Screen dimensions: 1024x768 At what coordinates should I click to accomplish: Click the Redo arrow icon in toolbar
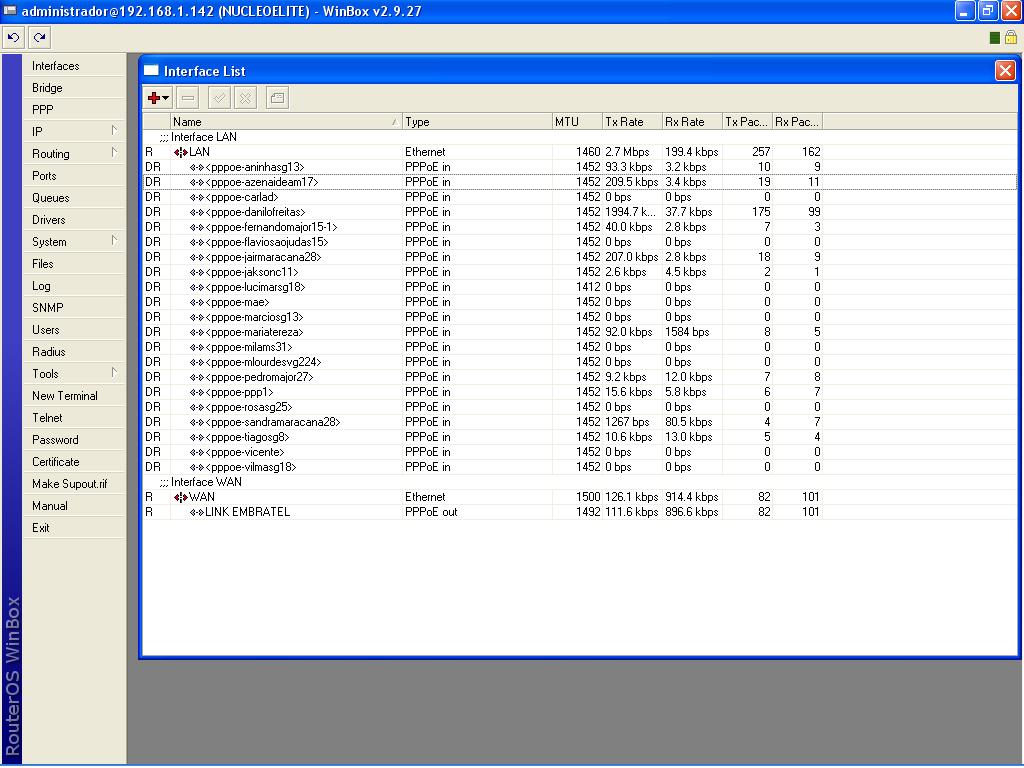tap(39, 38)
